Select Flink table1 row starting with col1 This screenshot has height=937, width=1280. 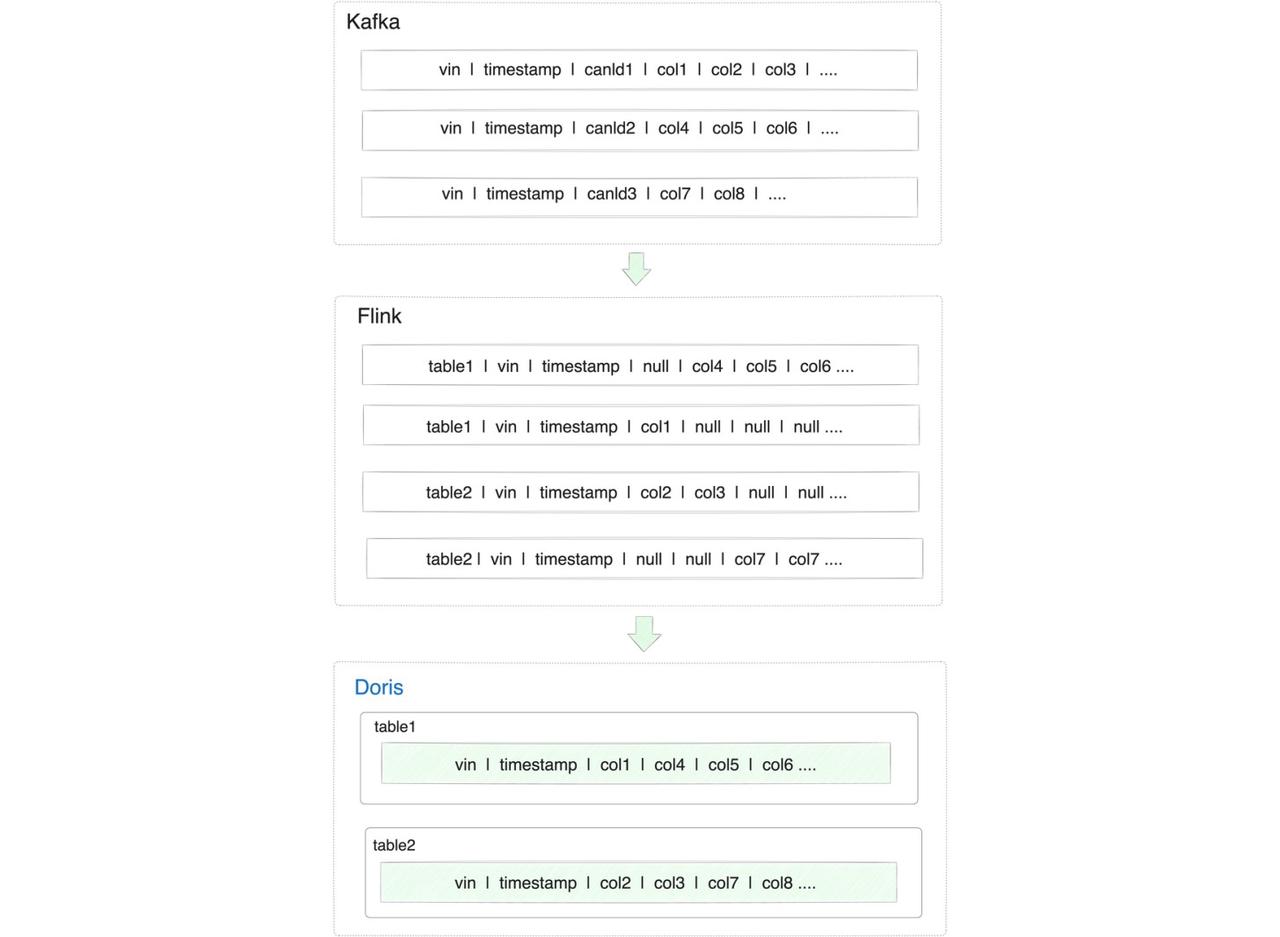640,426
